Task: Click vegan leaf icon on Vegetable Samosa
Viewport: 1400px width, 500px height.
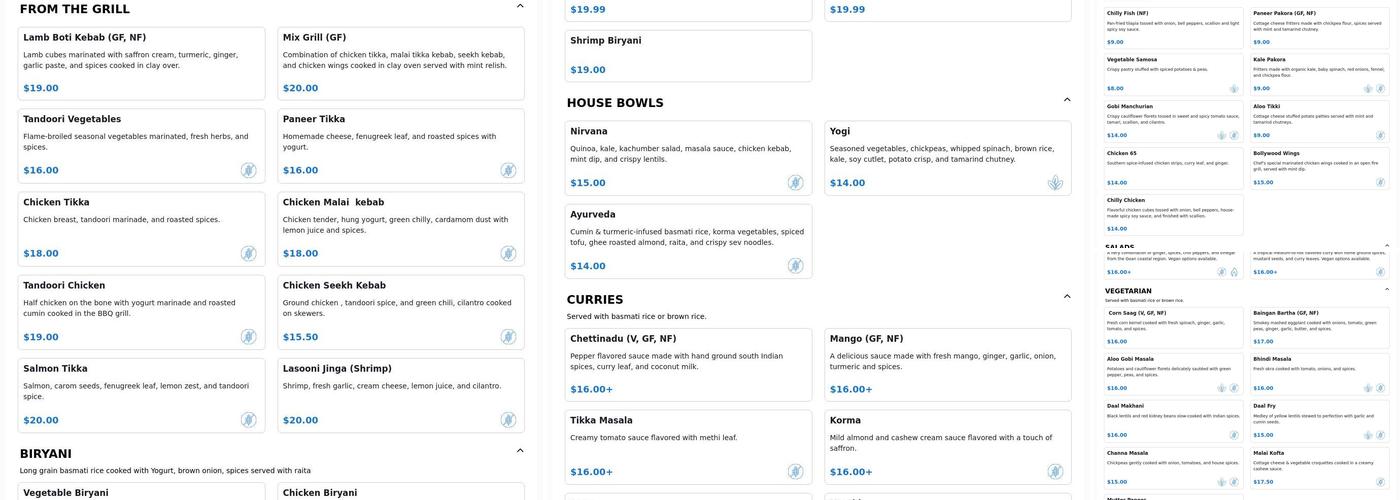Action: pos(1233,88)
